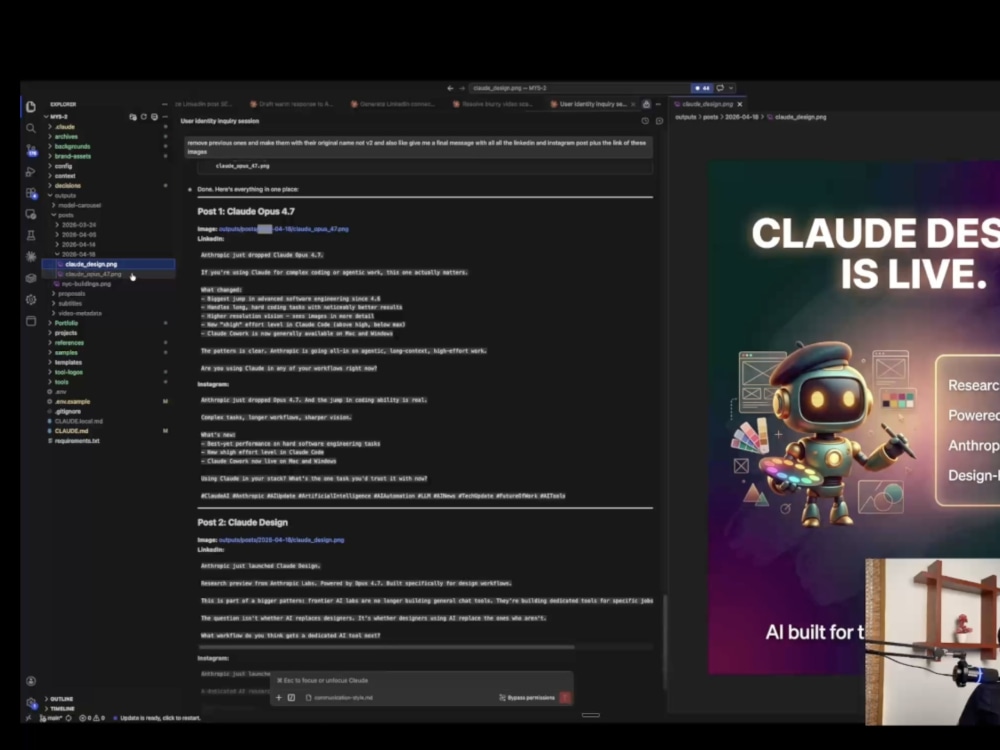Expand the OUTLINE section

[x=61, y=699]
